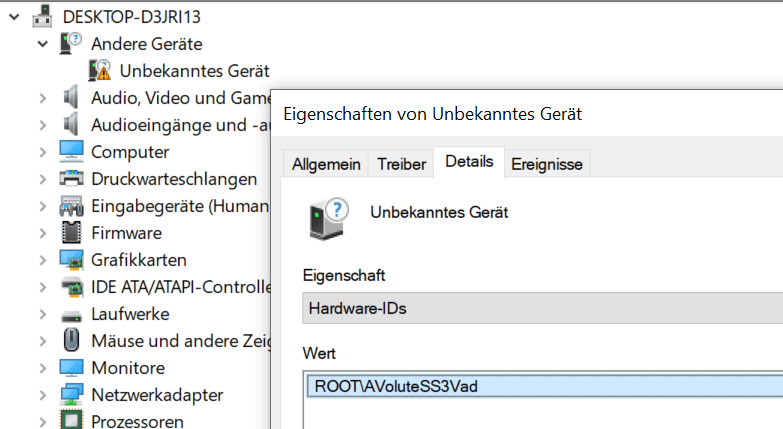Select the Details tab

coord(469,161)
